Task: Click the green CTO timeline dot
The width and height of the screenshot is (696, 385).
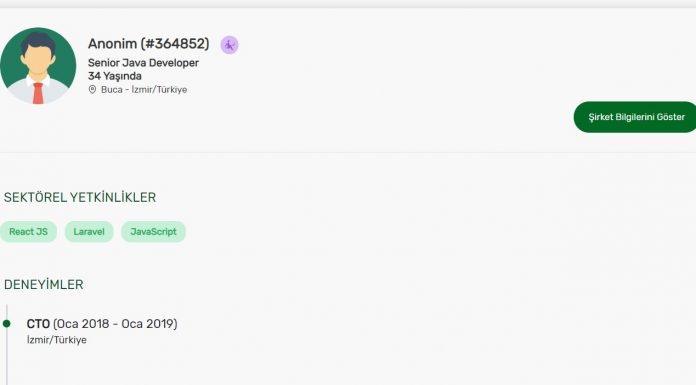Action: coord(6,323)
